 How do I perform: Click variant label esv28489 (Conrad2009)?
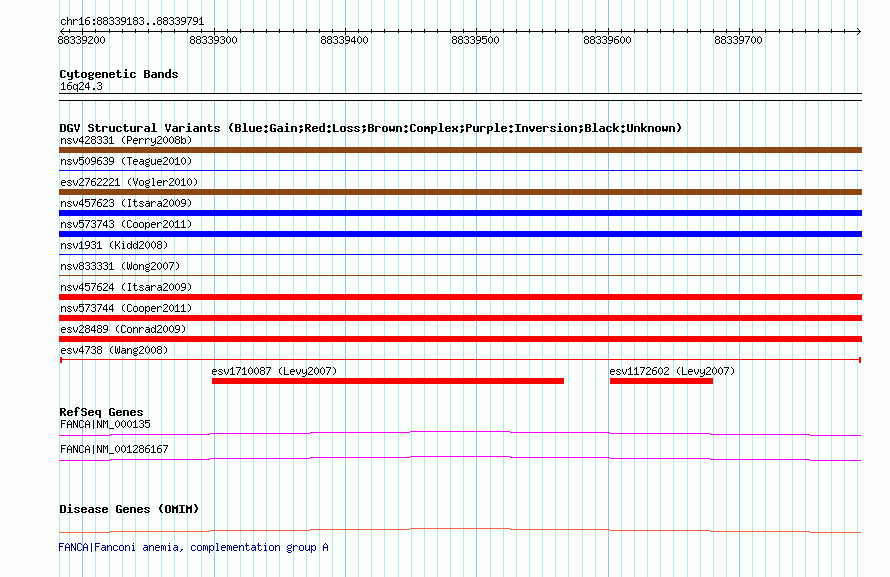tap(123, 329)
